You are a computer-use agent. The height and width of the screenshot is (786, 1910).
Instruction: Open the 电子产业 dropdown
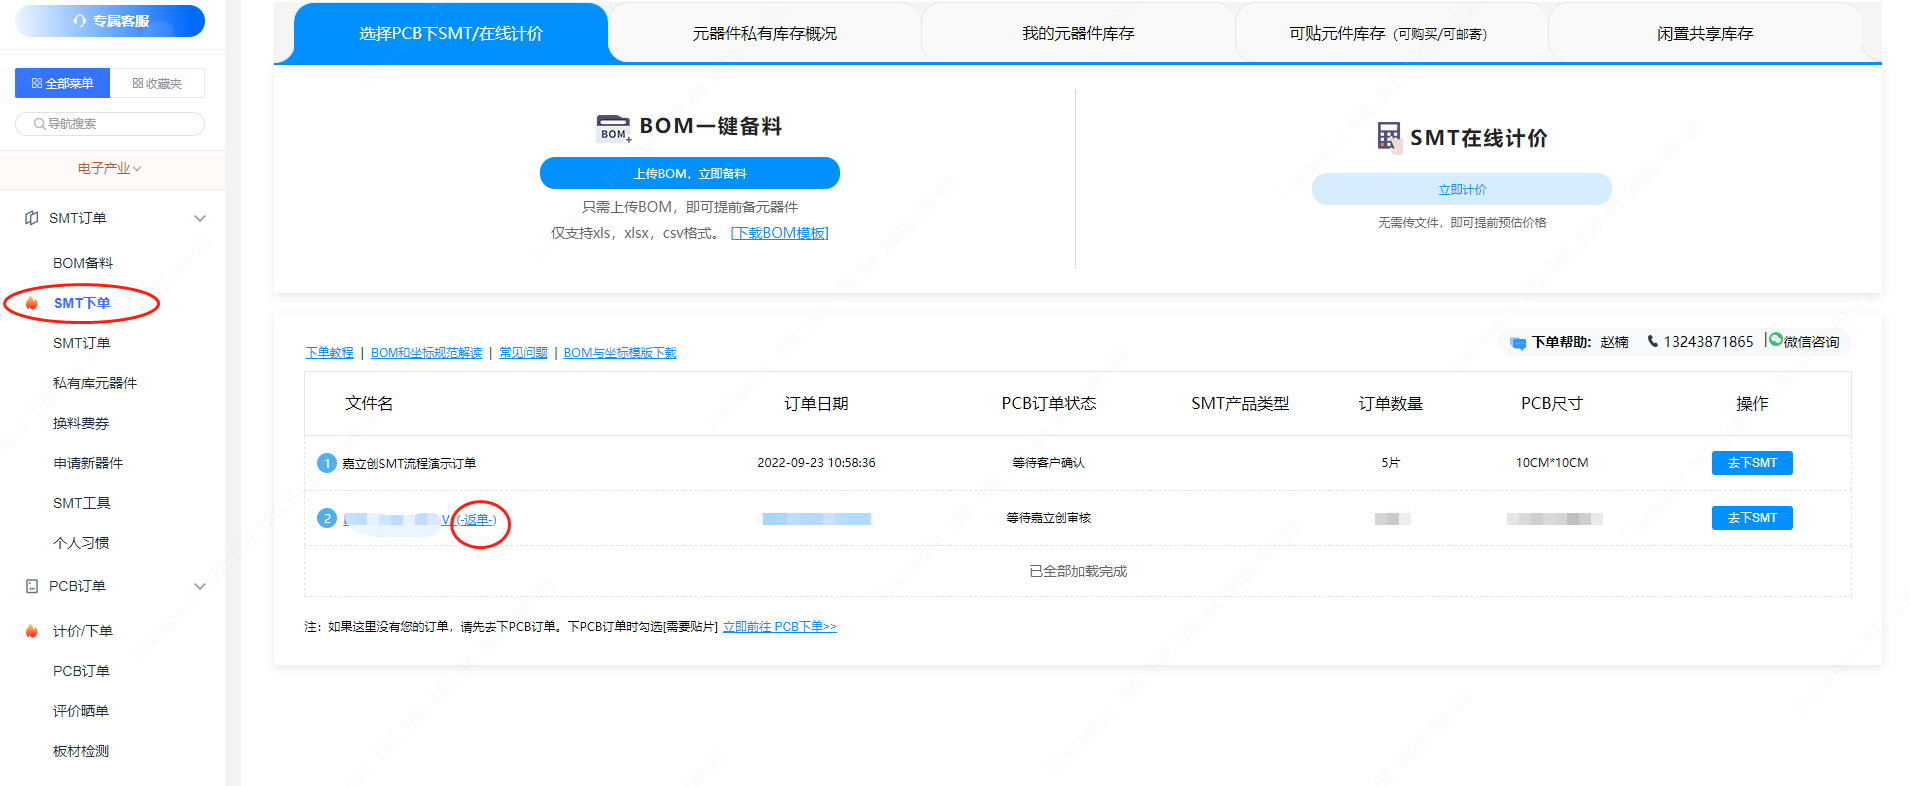coord(110,168)
